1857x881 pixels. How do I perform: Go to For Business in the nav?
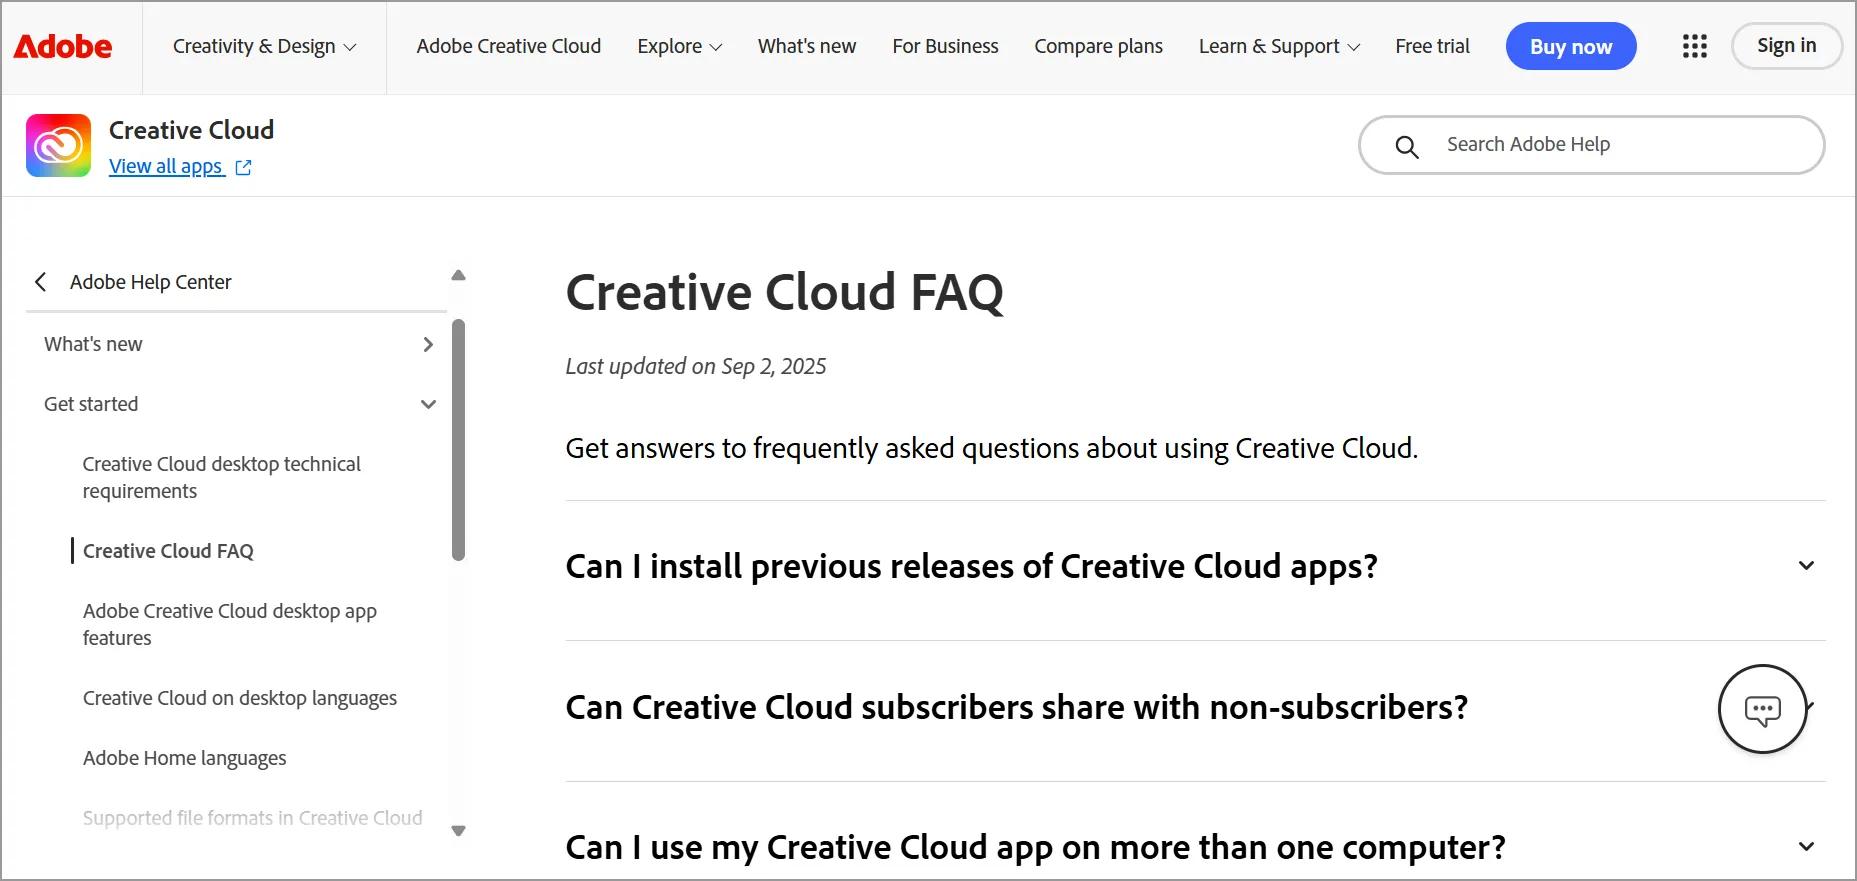[945, 46]
